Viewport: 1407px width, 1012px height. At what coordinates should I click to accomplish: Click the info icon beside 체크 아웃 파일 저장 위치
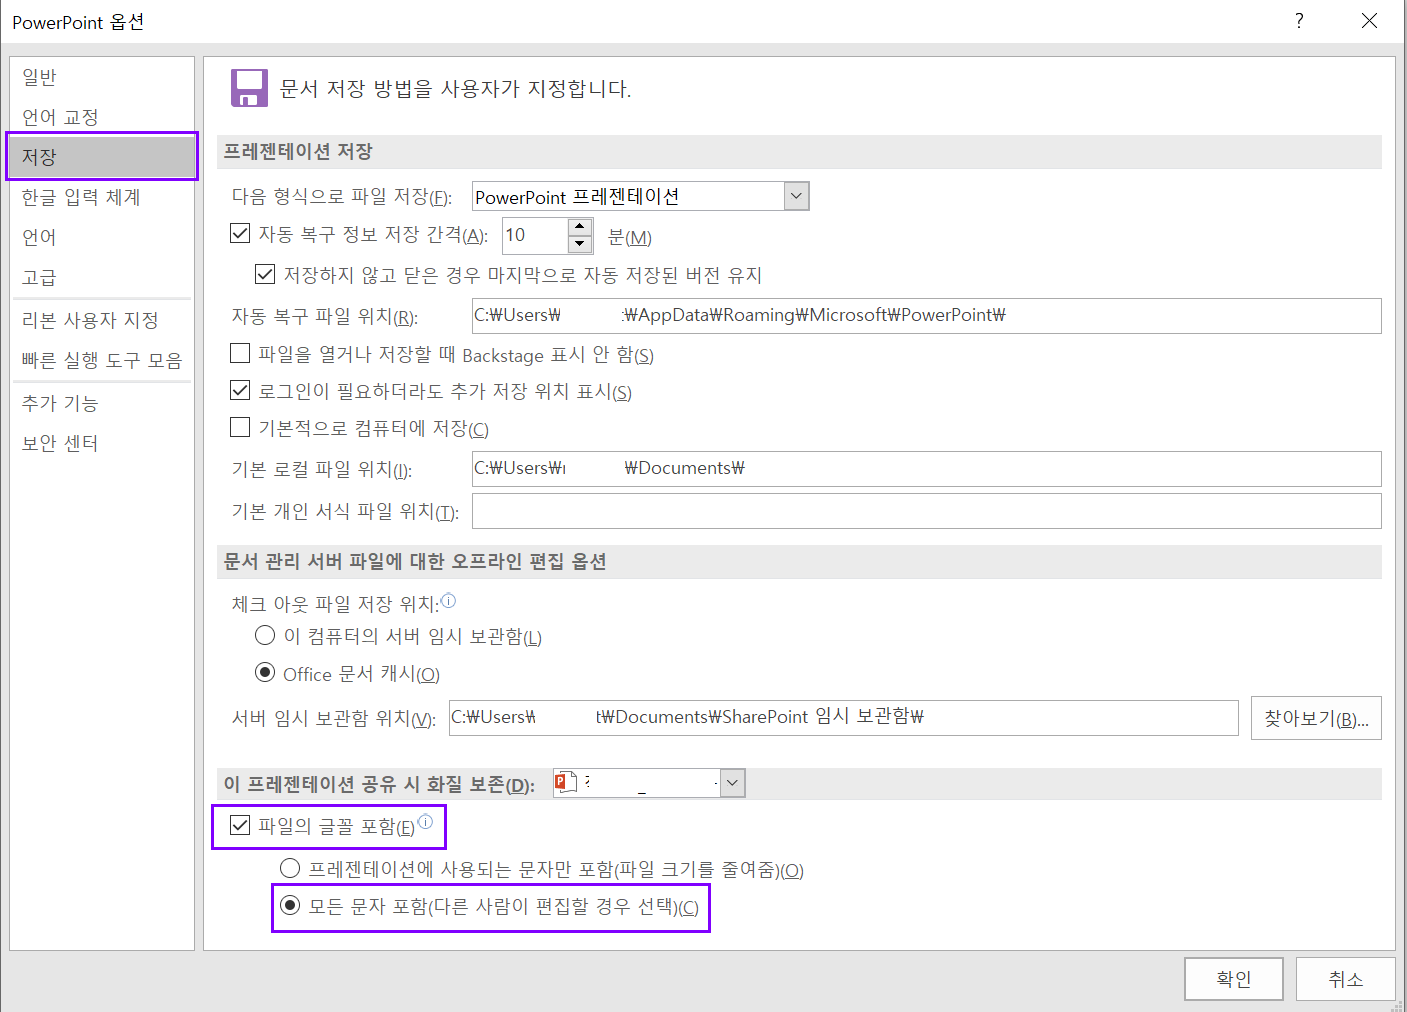449,601
